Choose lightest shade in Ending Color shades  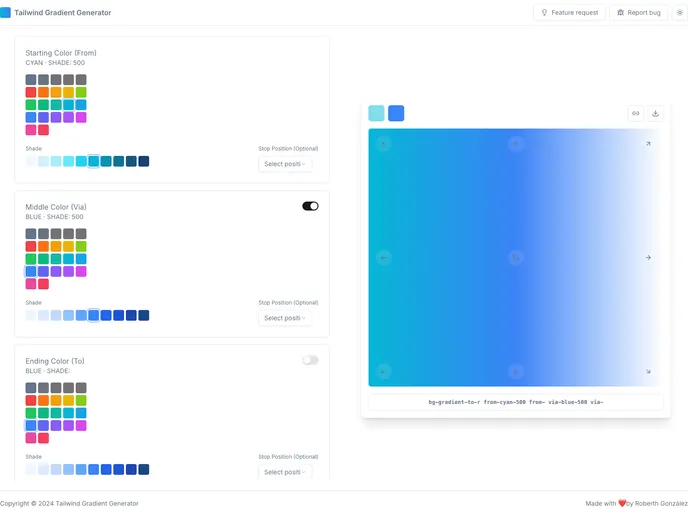[x=31, y=469]
